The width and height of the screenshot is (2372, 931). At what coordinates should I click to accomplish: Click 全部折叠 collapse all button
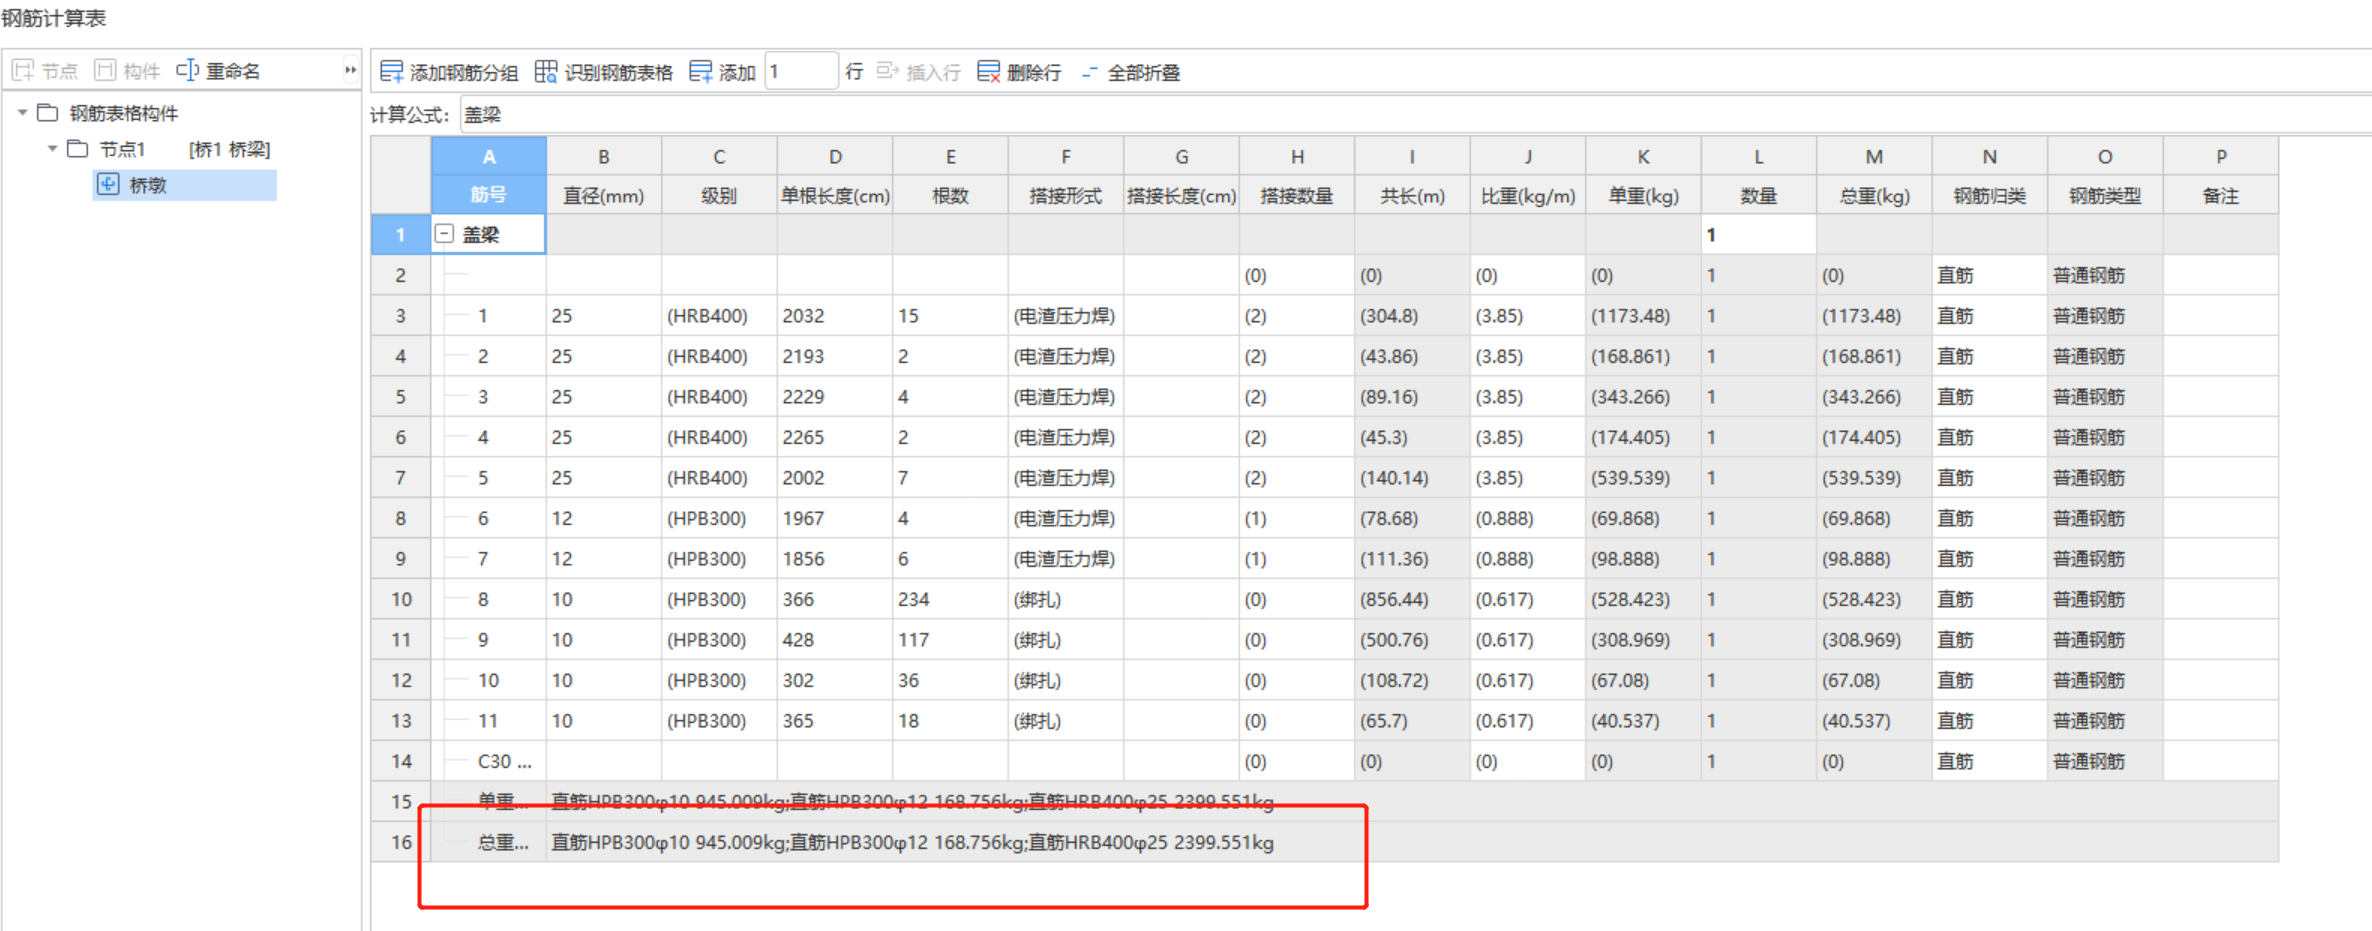click(x=1130, y=72)
